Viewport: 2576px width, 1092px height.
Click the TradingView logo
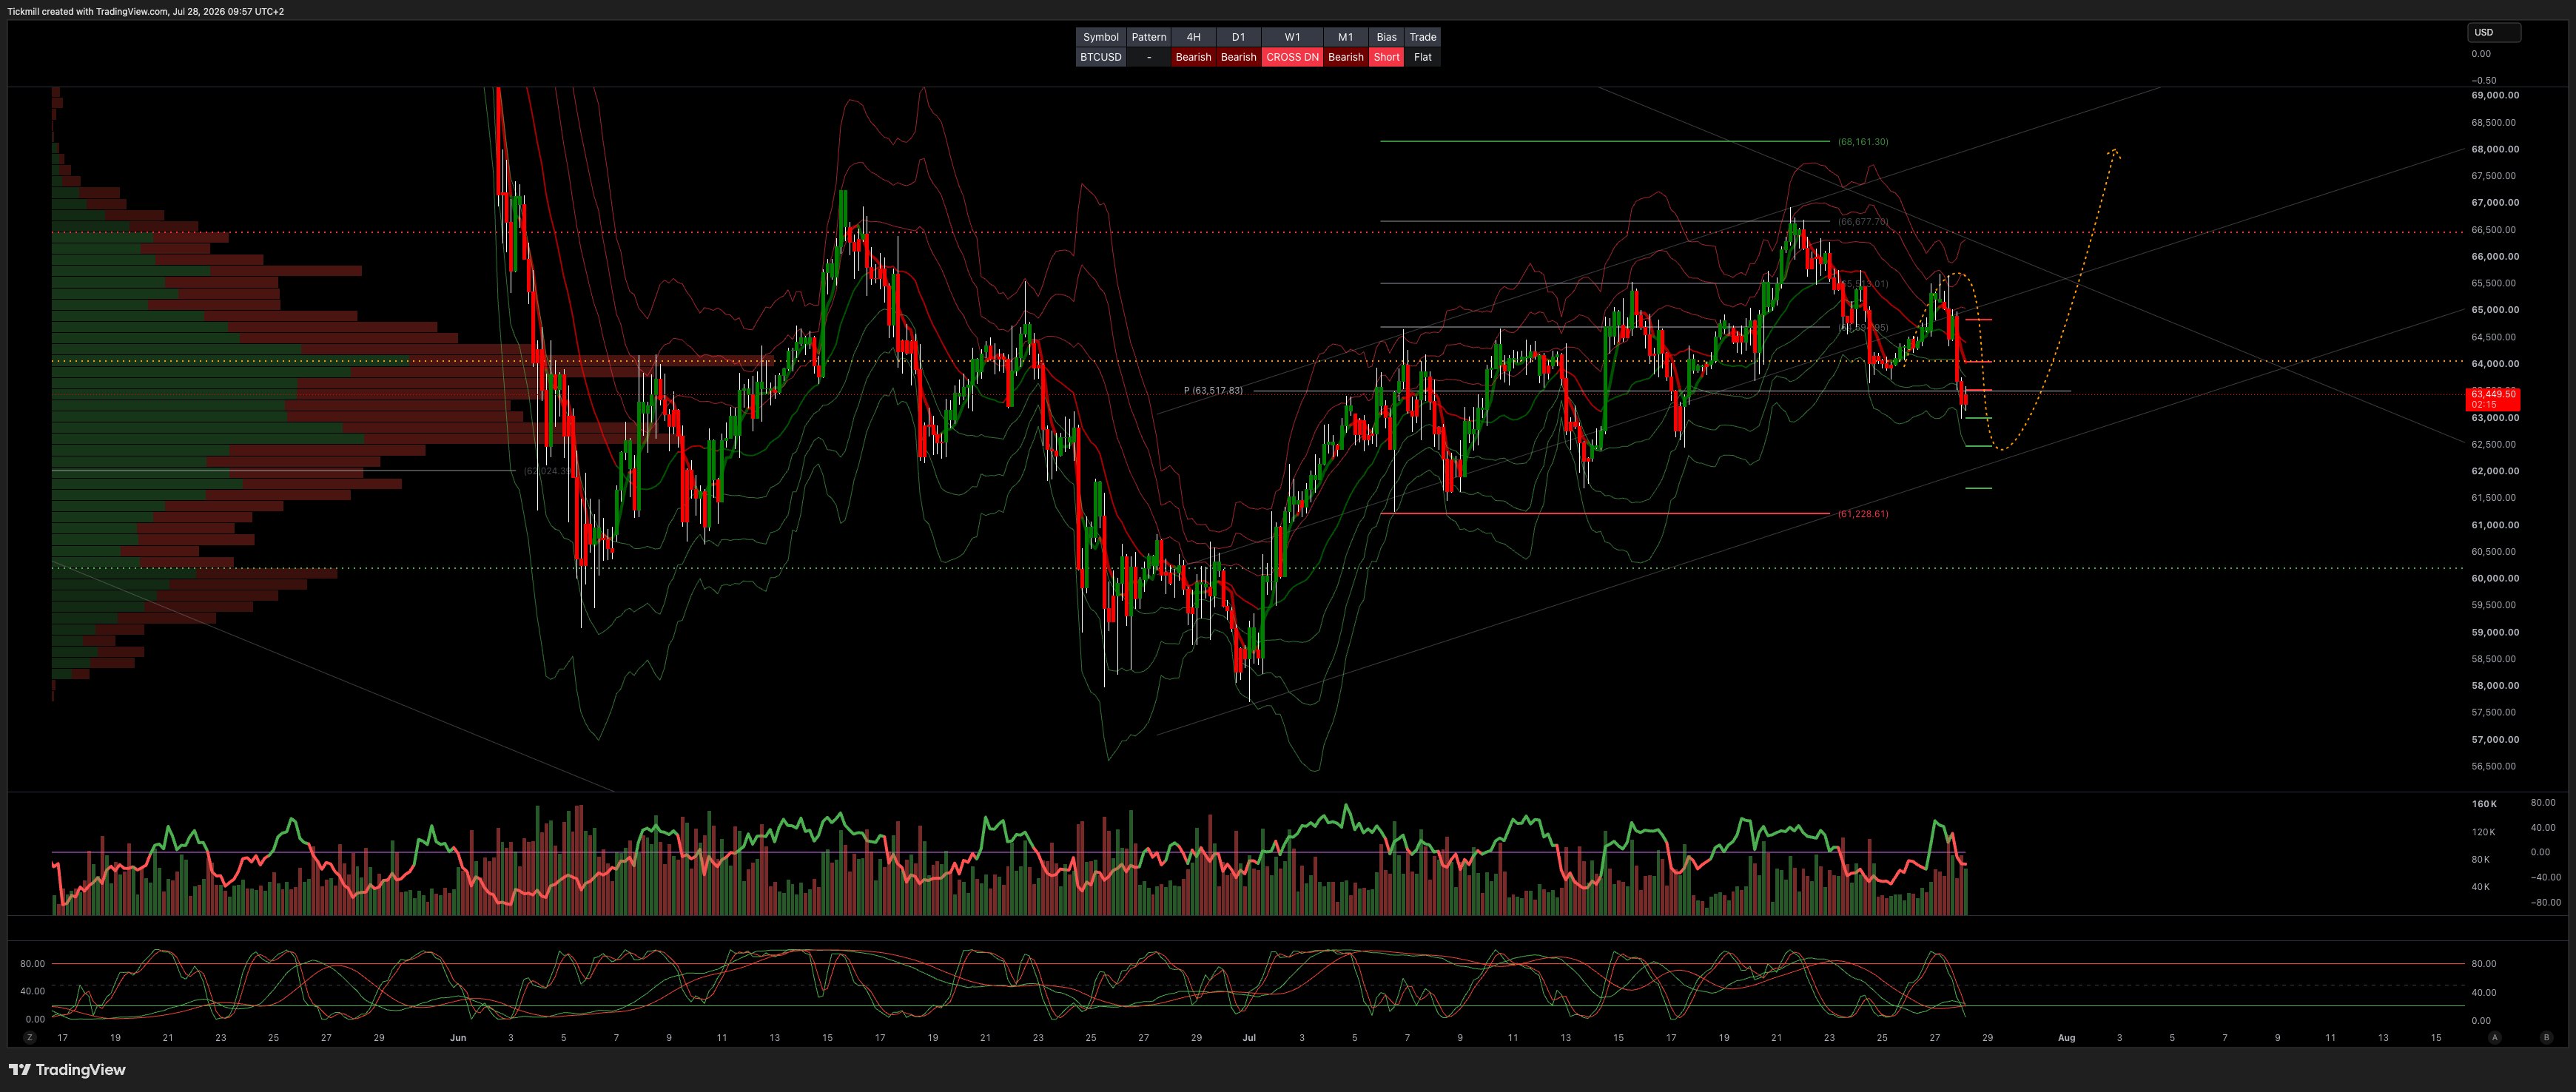(67, 1070)
